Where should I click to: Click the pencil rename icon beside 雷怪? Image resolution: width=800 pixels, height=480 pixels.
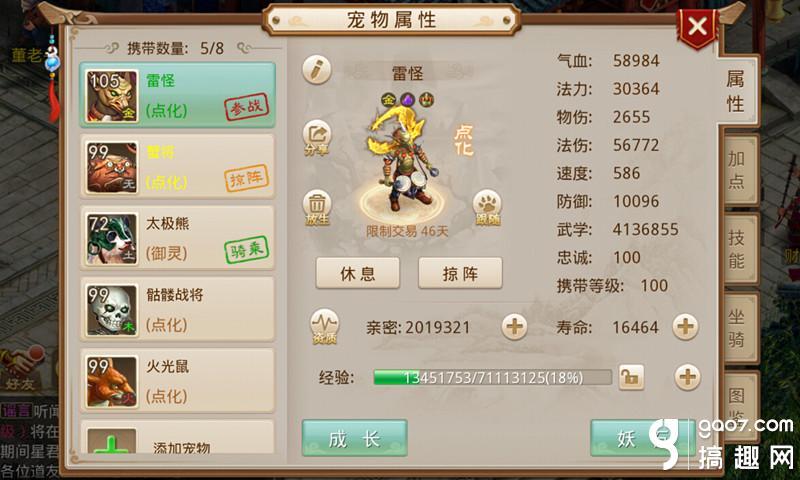coord(317,70)
